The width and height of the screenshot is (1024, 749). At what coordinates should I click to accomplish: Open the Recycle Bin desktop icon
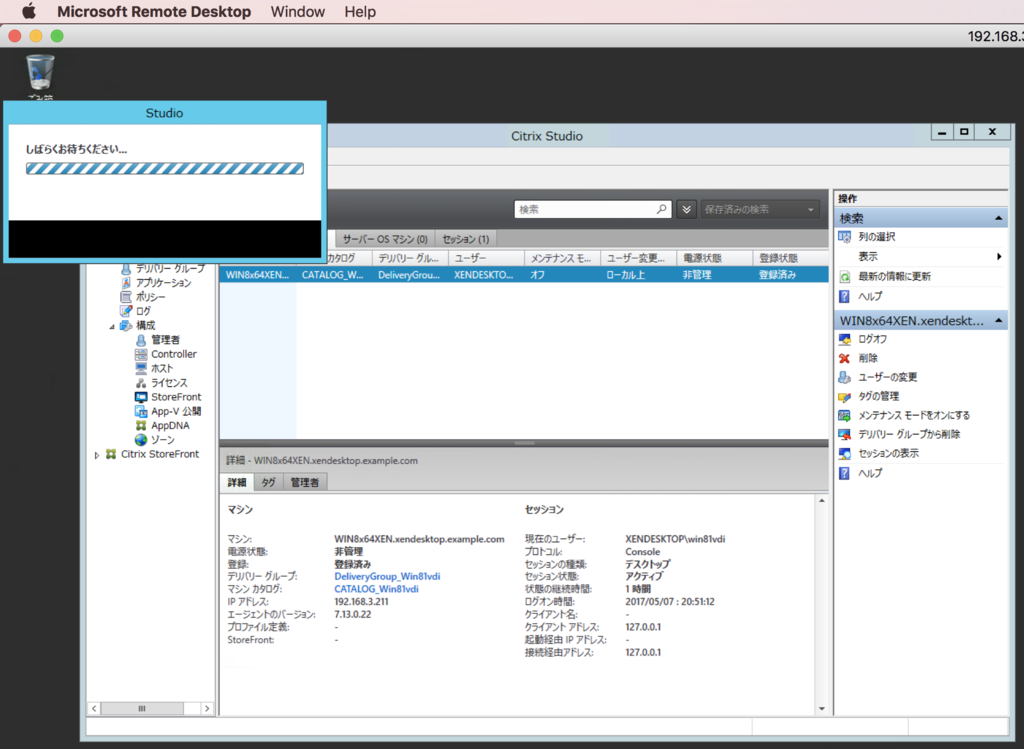point(40,72)
